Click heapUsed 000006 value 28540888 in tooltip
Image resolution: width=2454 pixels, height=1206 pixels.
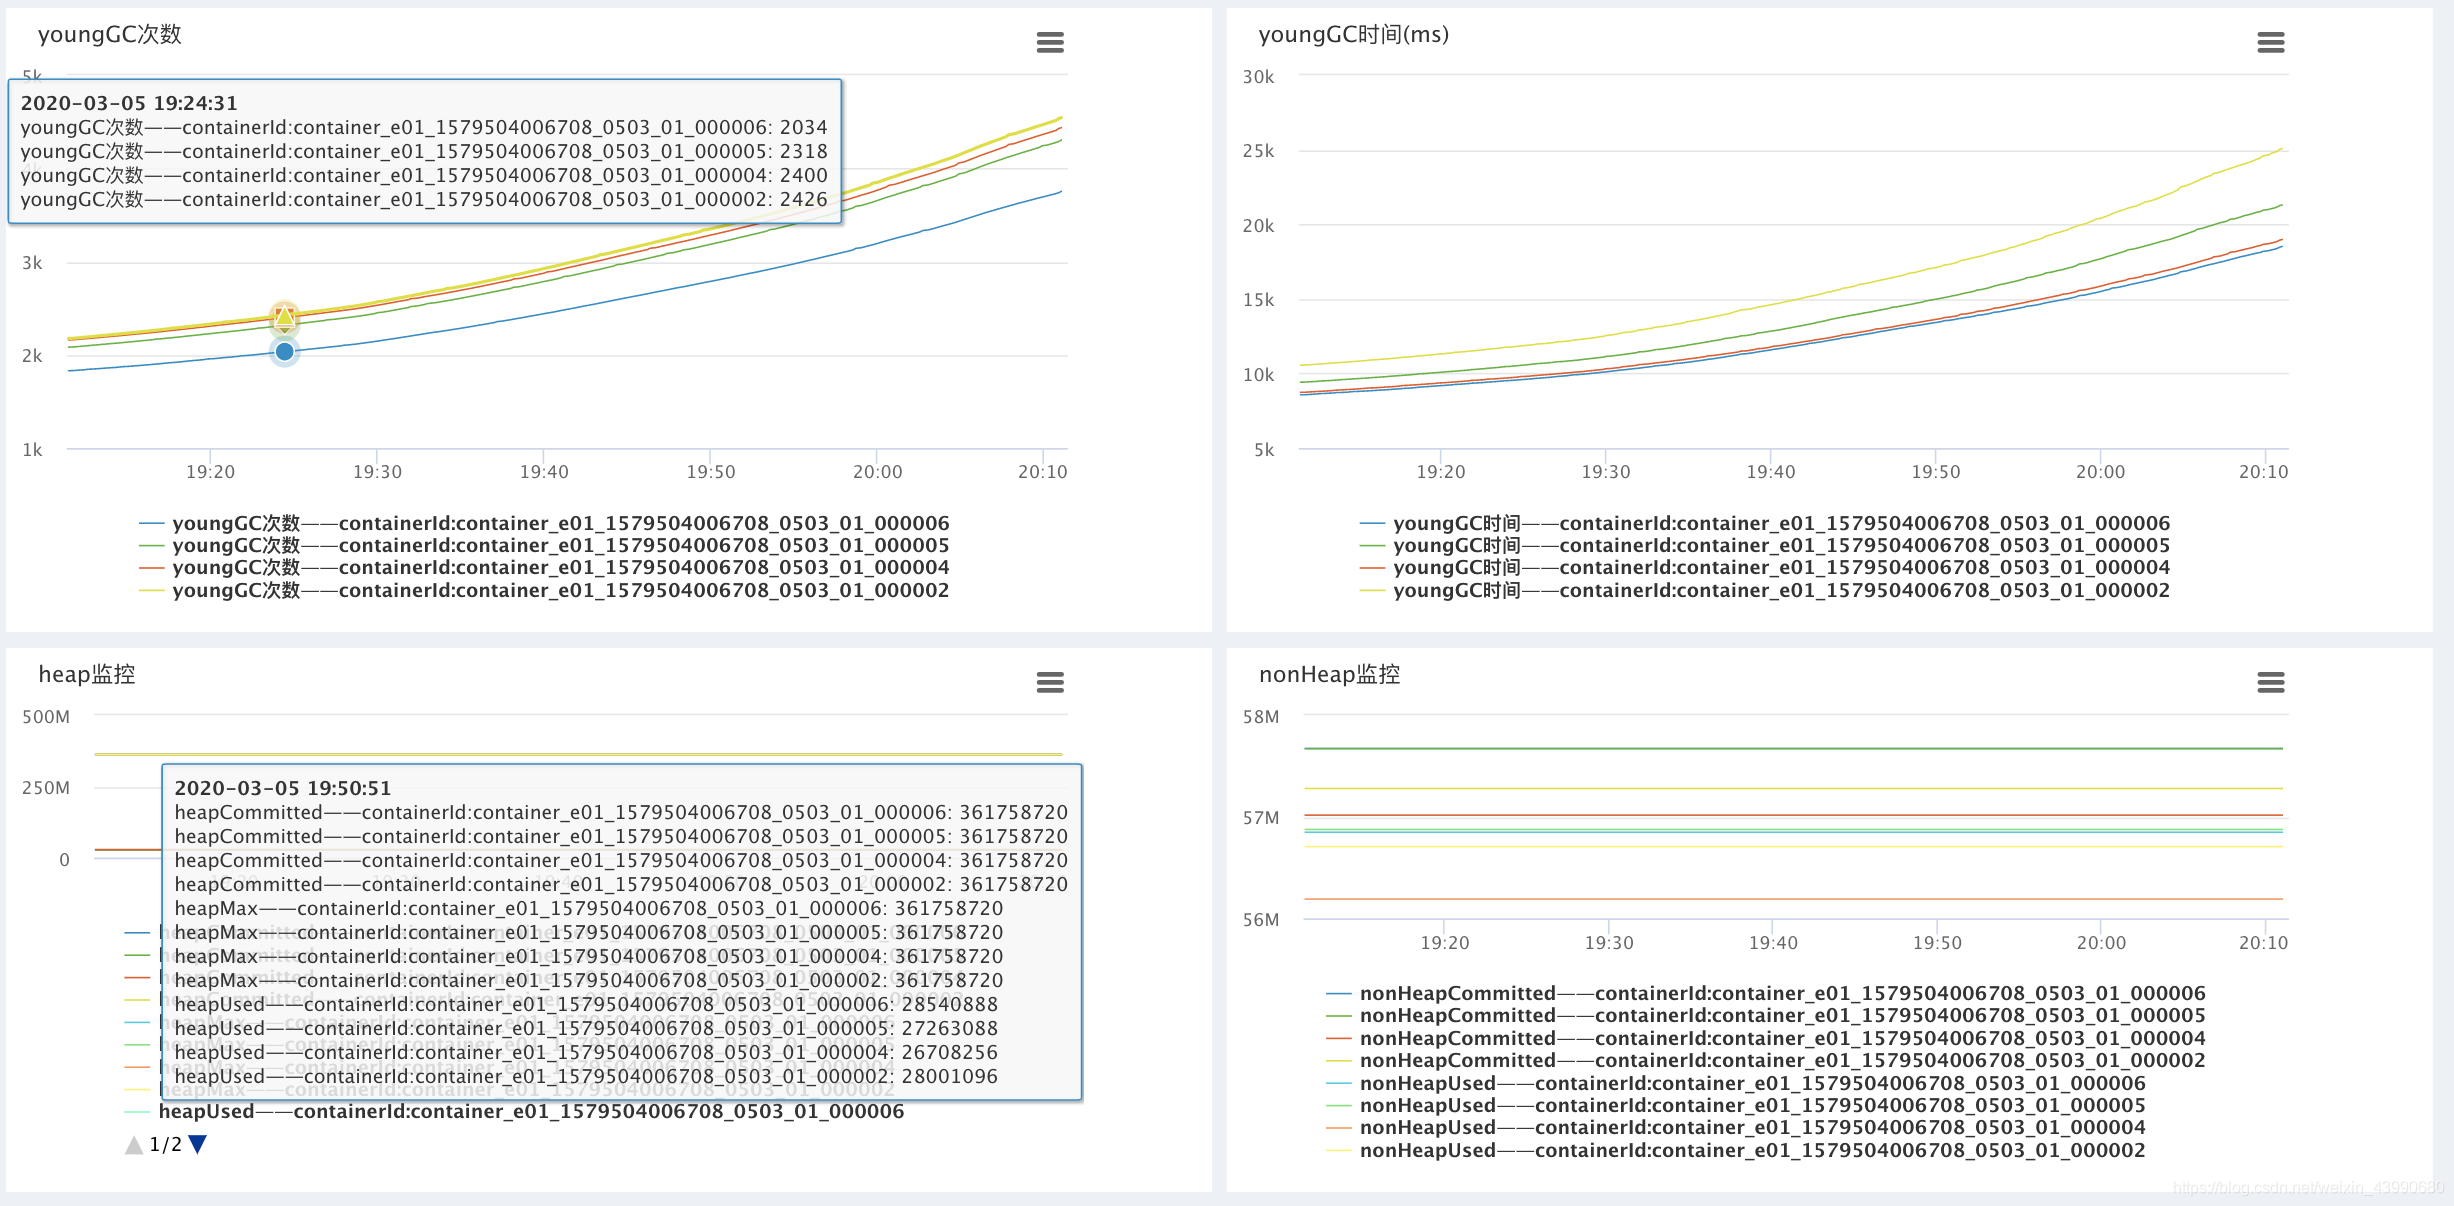coord(950,1004)
